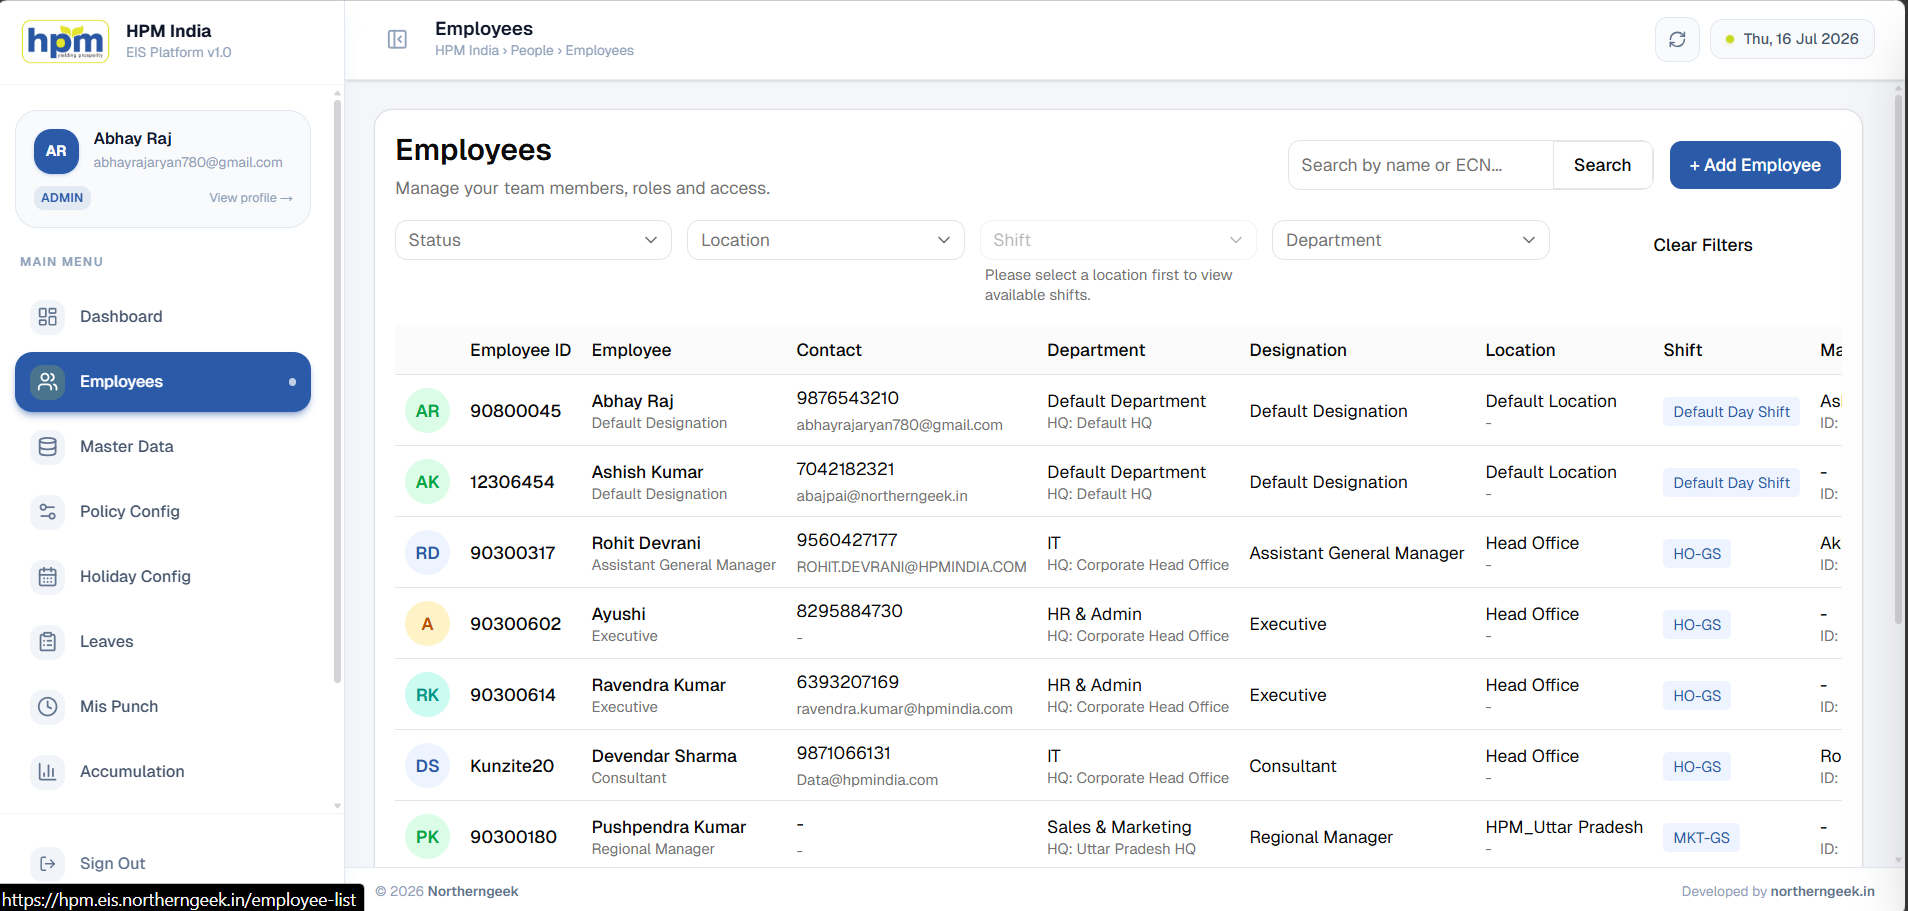
Task: Click Regional Manager designation cell
Action: click(1321, 837)
